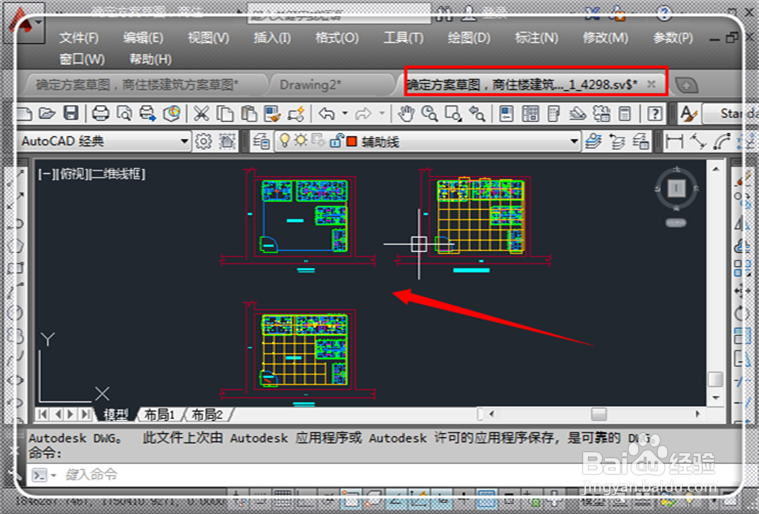Click the Undo arrow icon
The height and width of the screenshot is (514, 759).
point(327,114)
